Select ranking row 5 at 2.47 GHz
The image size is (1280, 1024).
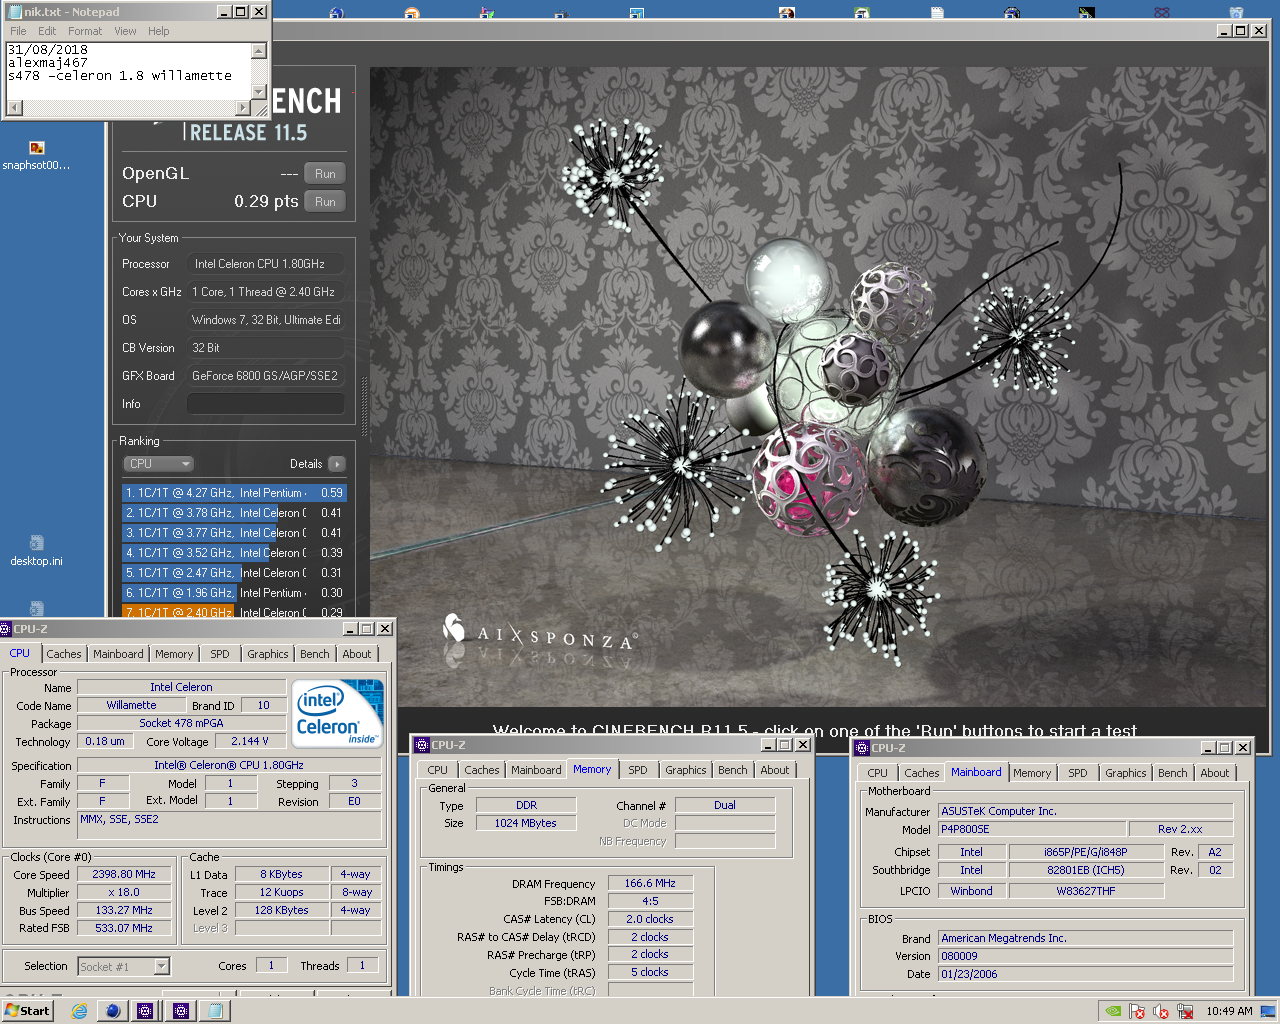point(234,573)
